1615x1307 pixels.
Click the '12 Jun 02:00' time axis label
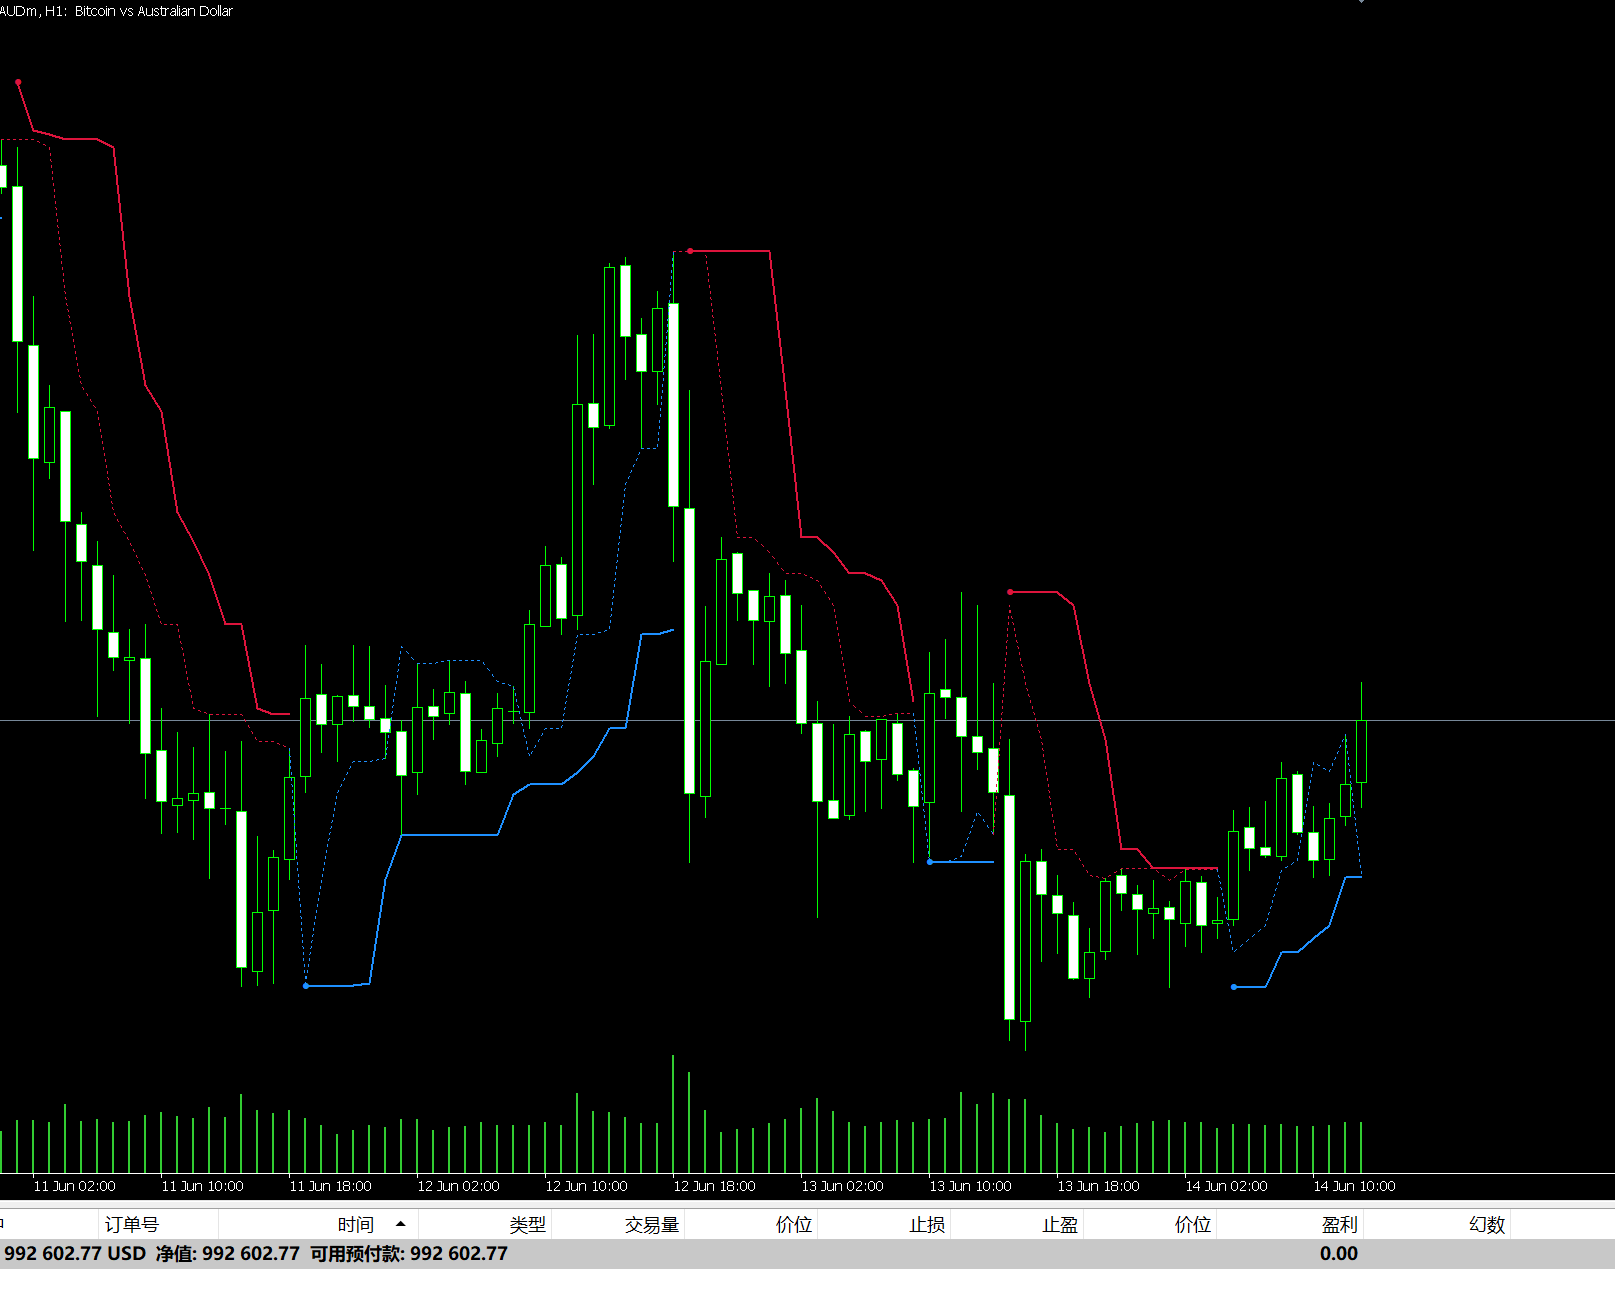459,1186
